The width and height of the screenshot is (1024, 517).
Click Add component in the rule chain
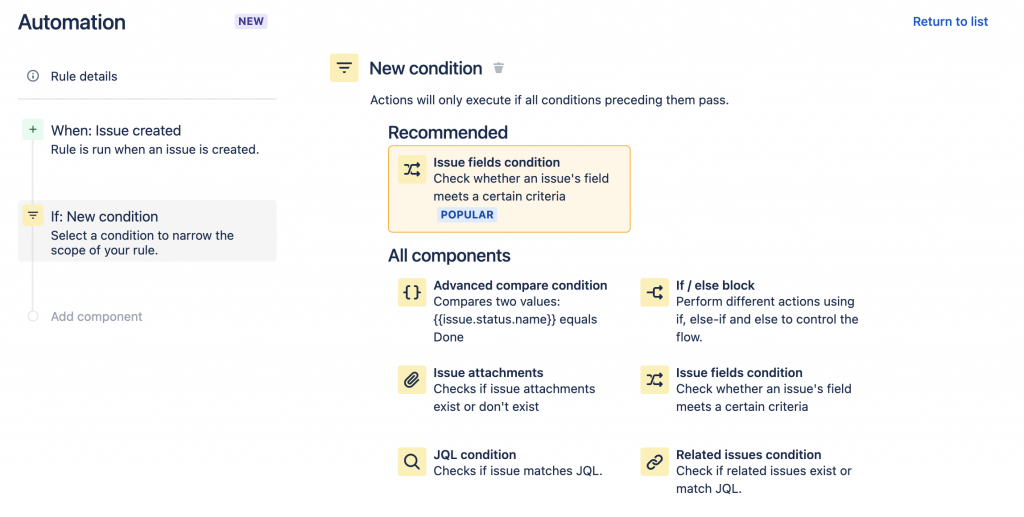click(96, 316)
